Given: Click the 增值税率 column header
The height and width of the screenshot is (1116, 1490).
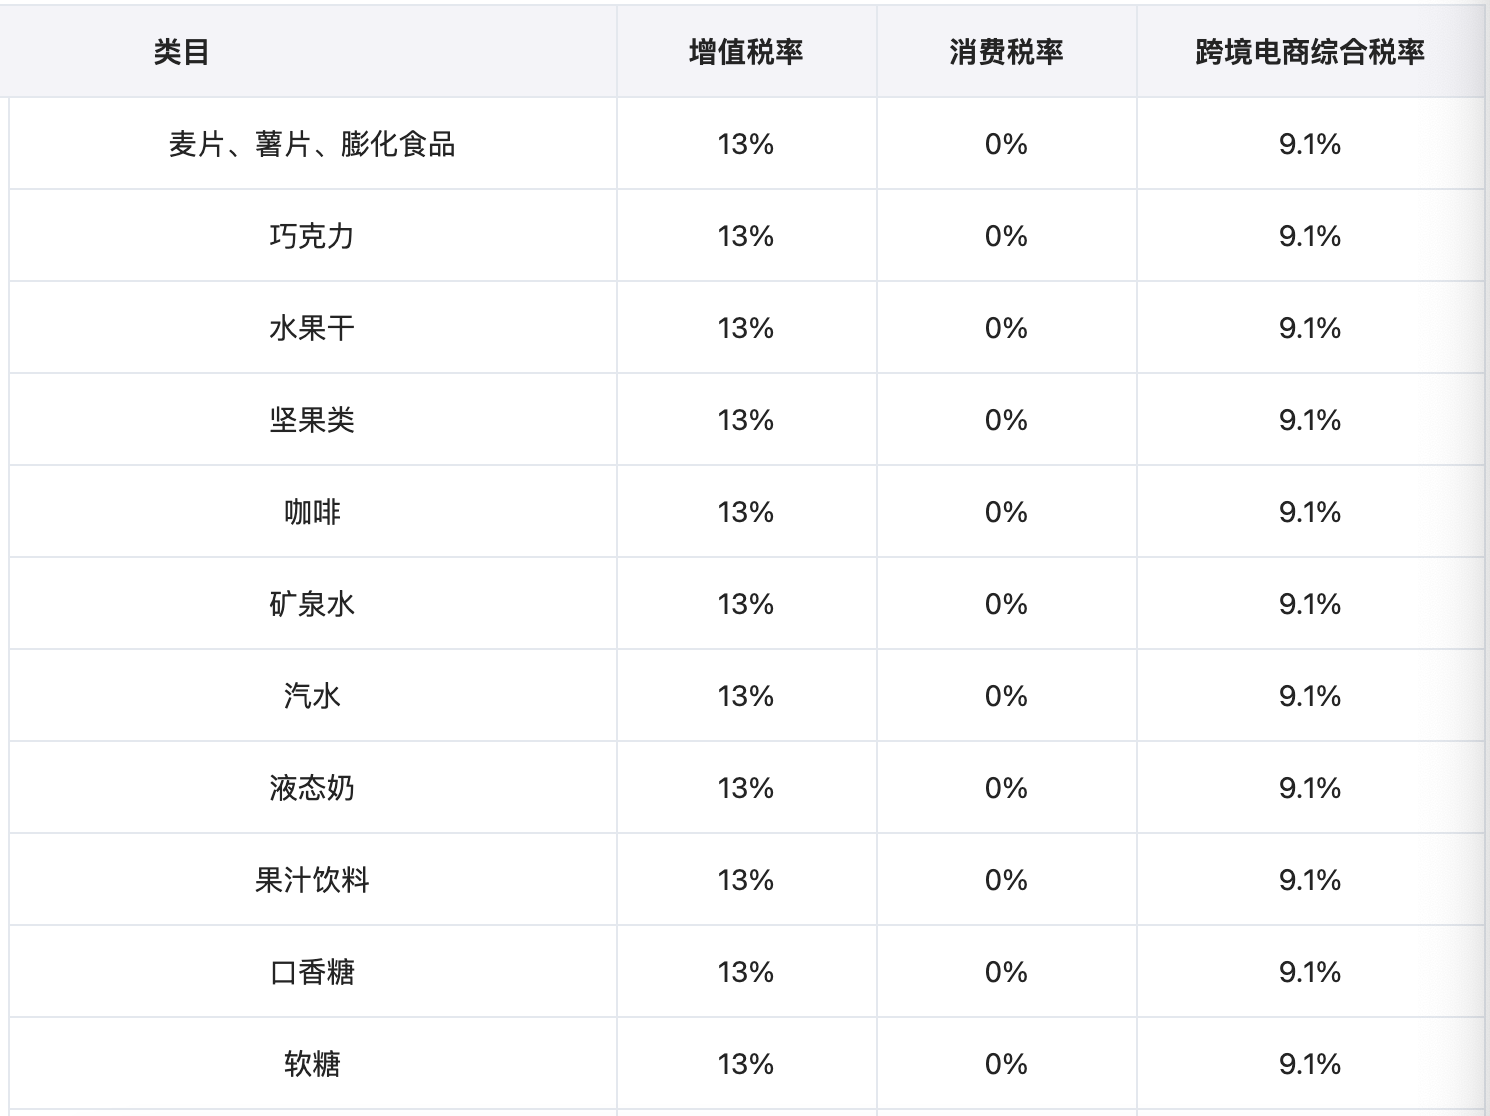Looking at the screenshot, I should click(746, 52).
